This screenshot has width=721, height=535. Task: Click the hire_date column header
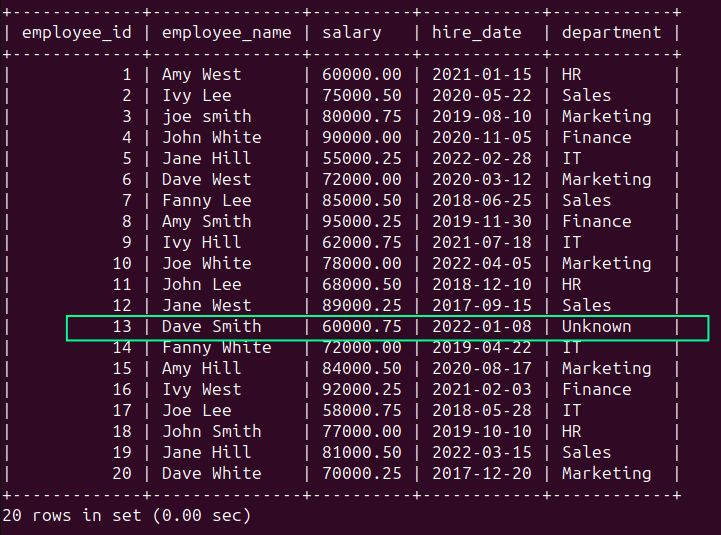476,32
